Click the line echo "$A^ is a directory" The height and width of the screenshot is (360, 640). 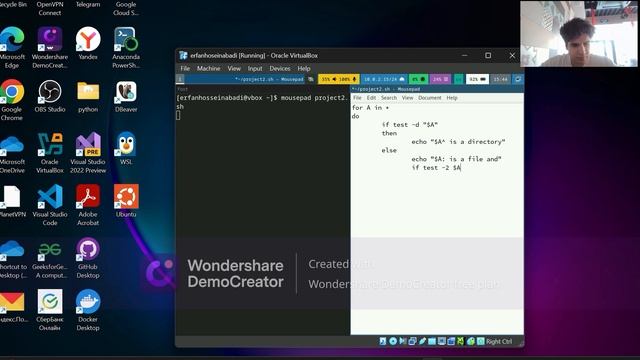pos(458,142)
